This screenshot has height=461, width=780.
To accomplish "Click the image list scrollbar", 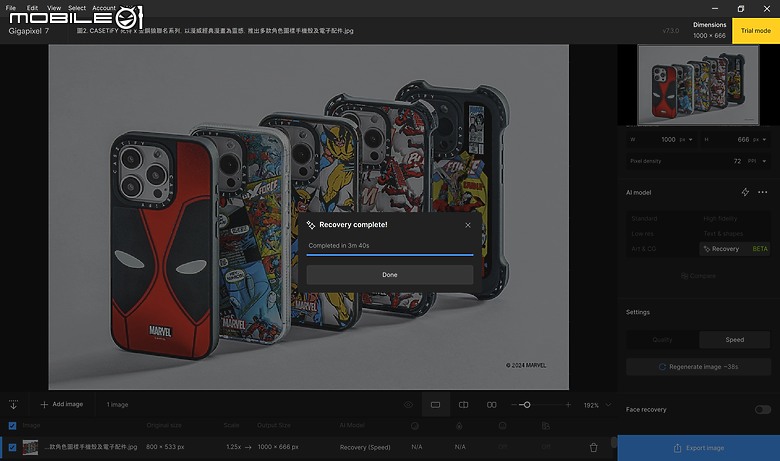I will pyautogui.click(x=614, y=442).
